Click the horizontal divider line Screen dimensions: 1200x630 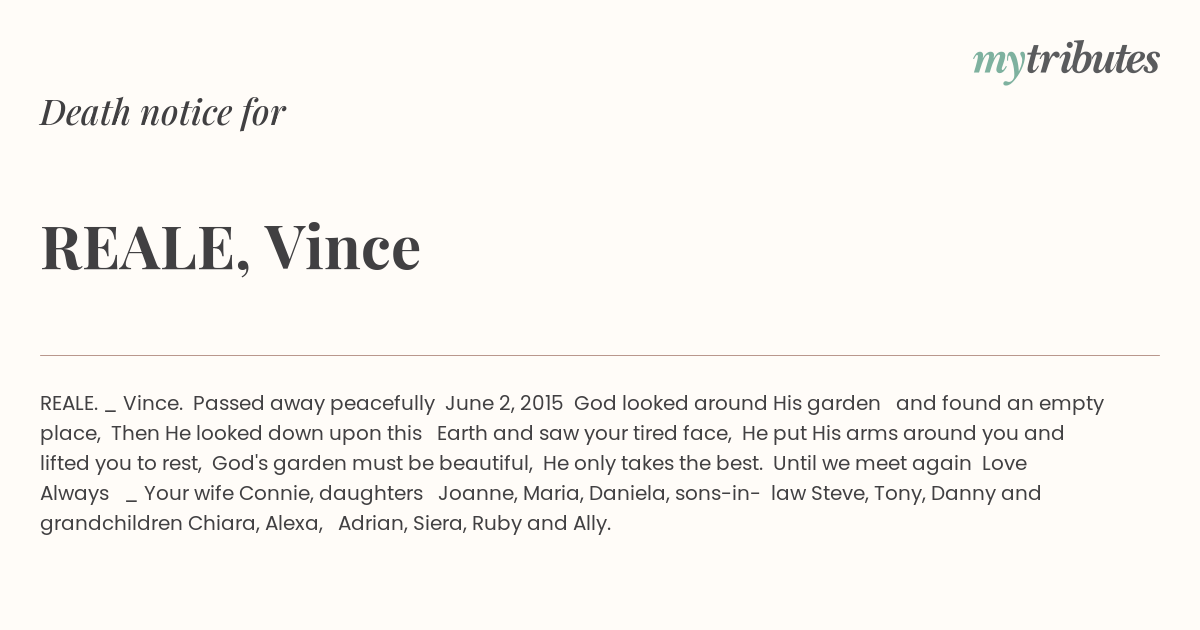(600, 355)
